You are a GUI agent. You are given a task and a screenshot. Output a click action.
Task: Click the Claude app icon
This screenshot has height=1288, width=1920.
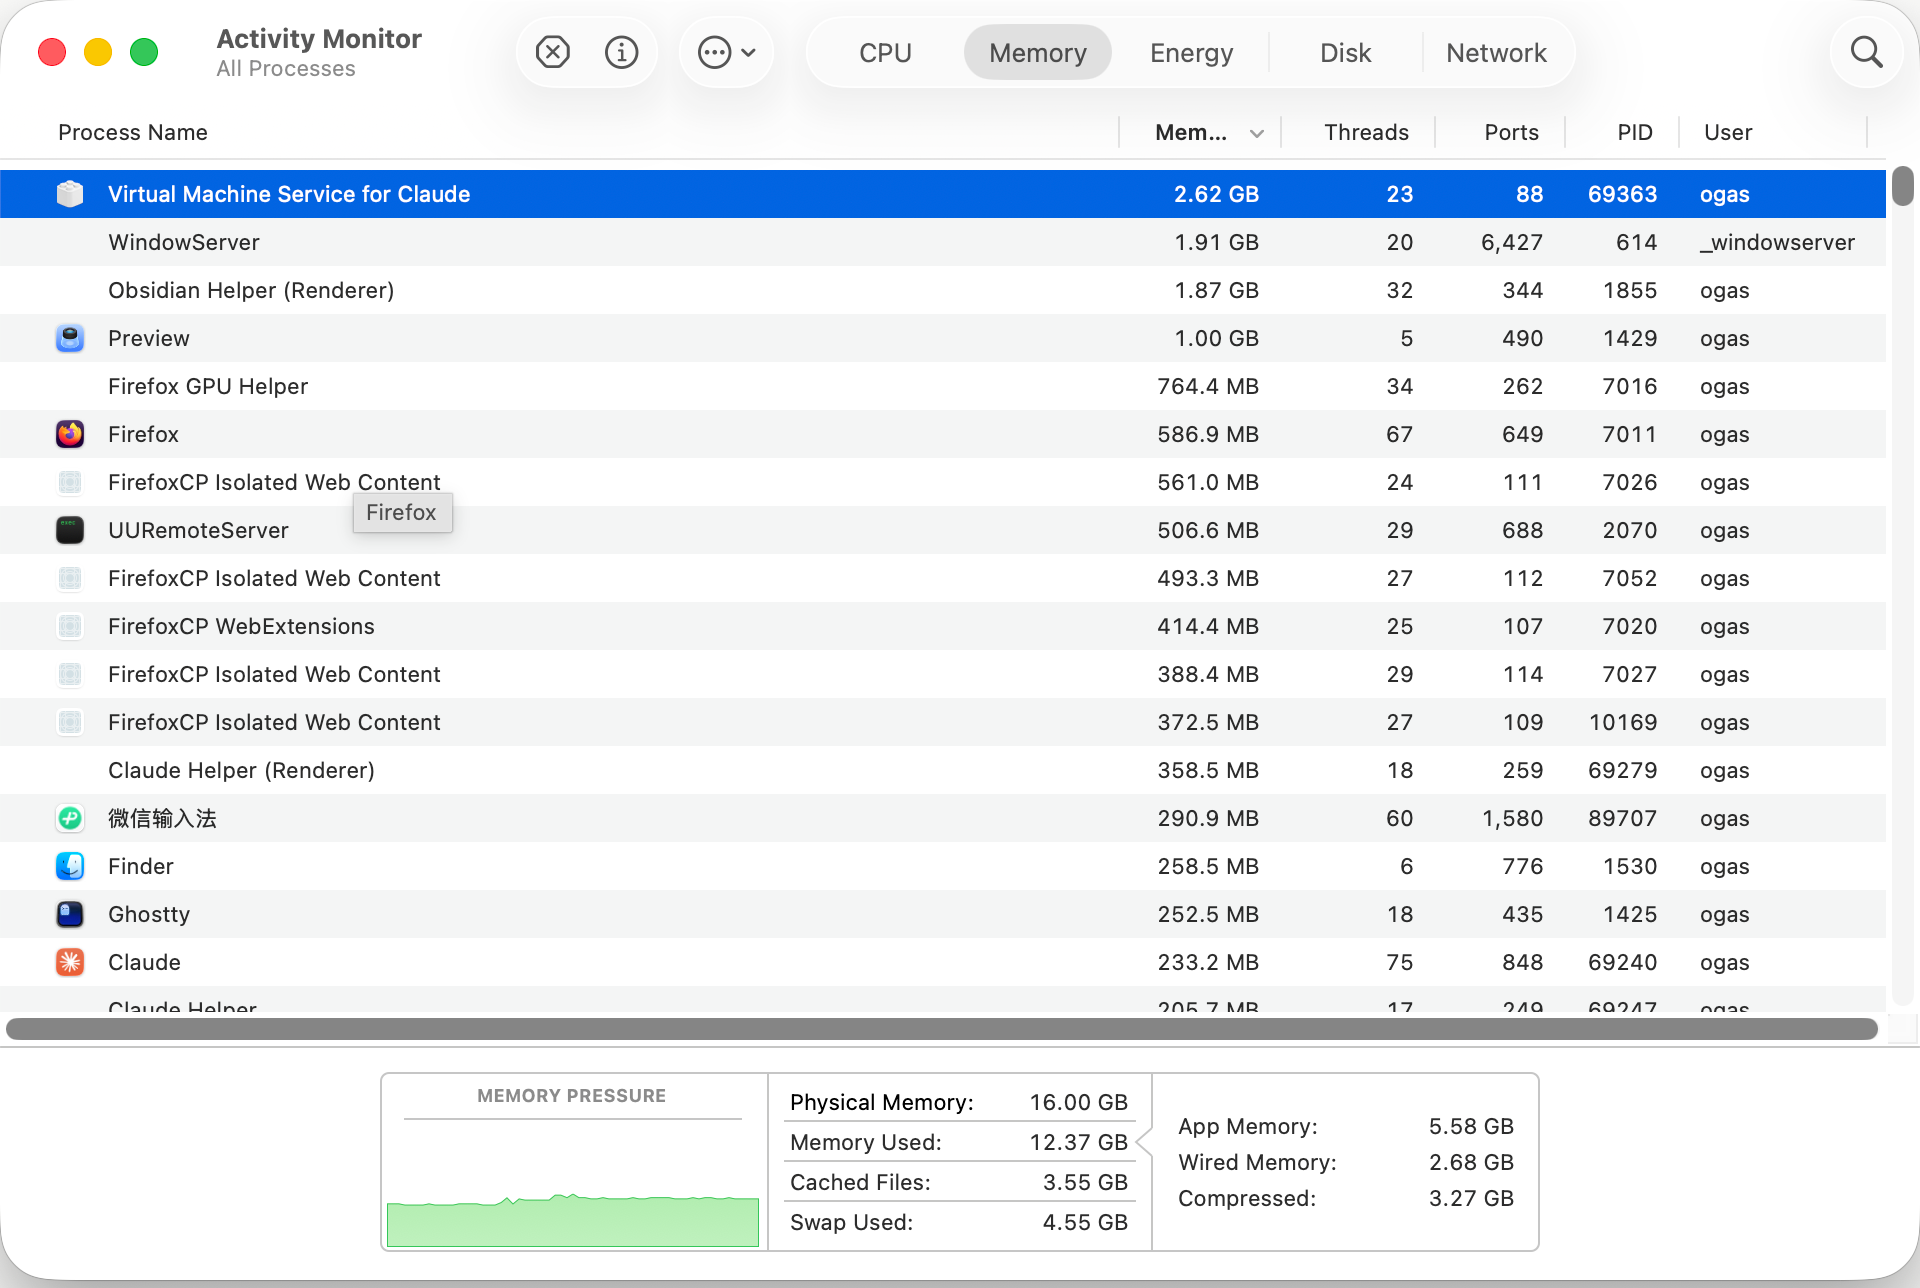[x=70, y=962]
